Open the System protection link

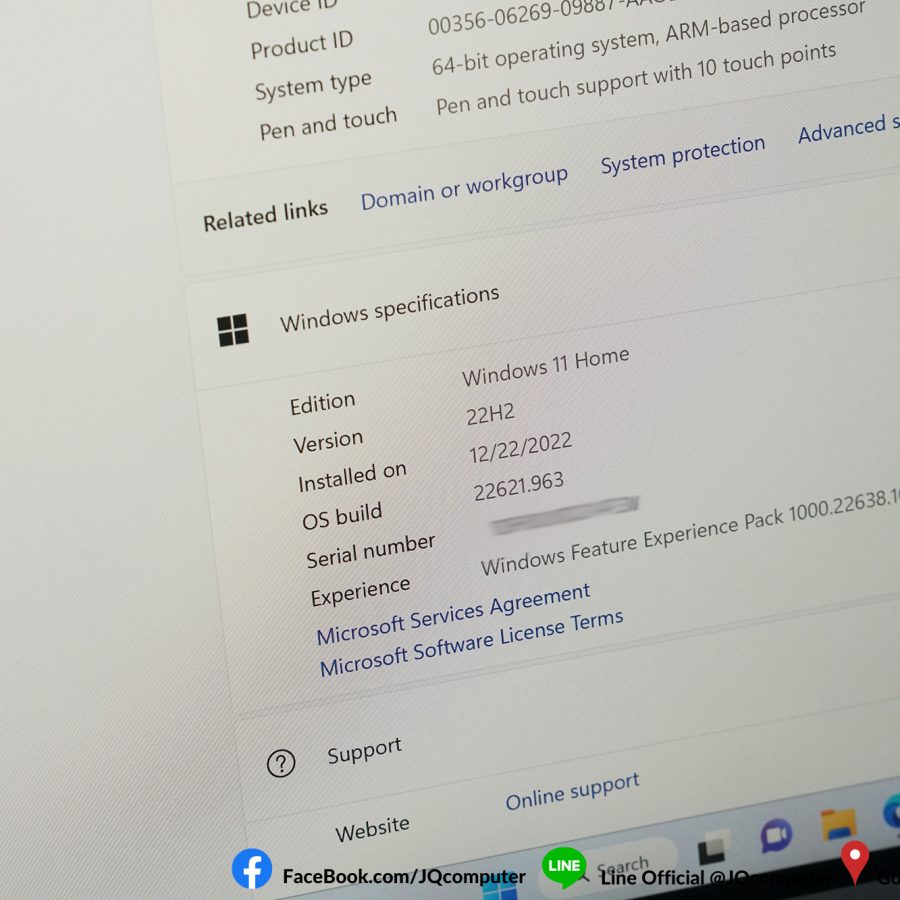(x=682, y=154)
